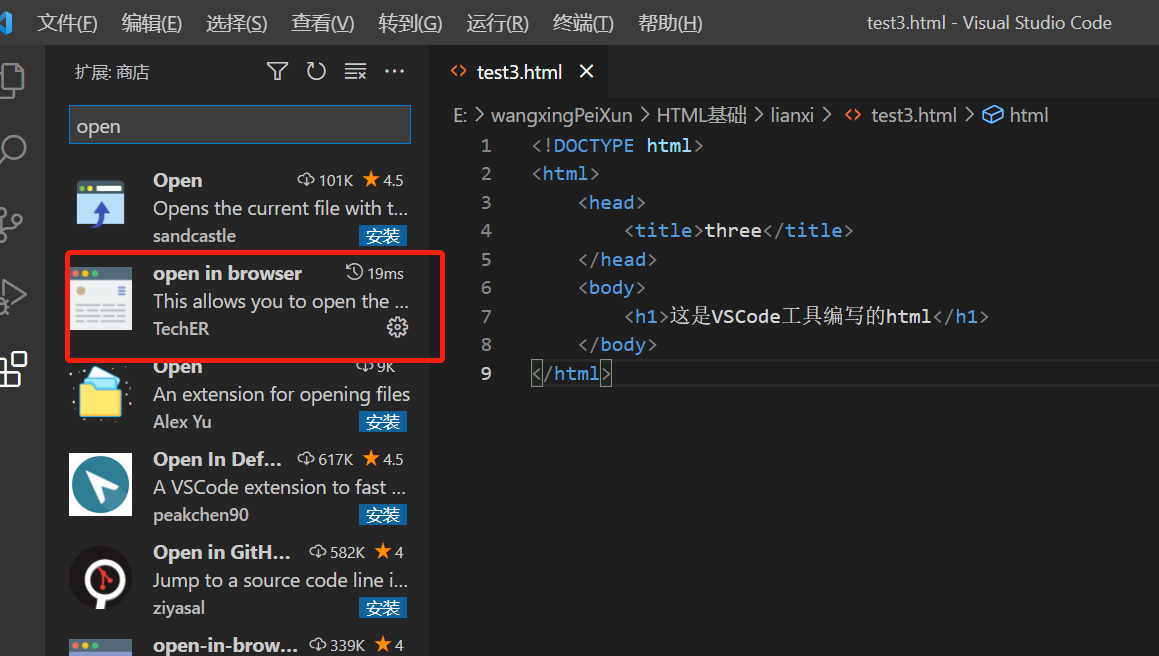
Task: Open the 运行(R) menu
Action: pyautogui.click(x=497, y=24)
